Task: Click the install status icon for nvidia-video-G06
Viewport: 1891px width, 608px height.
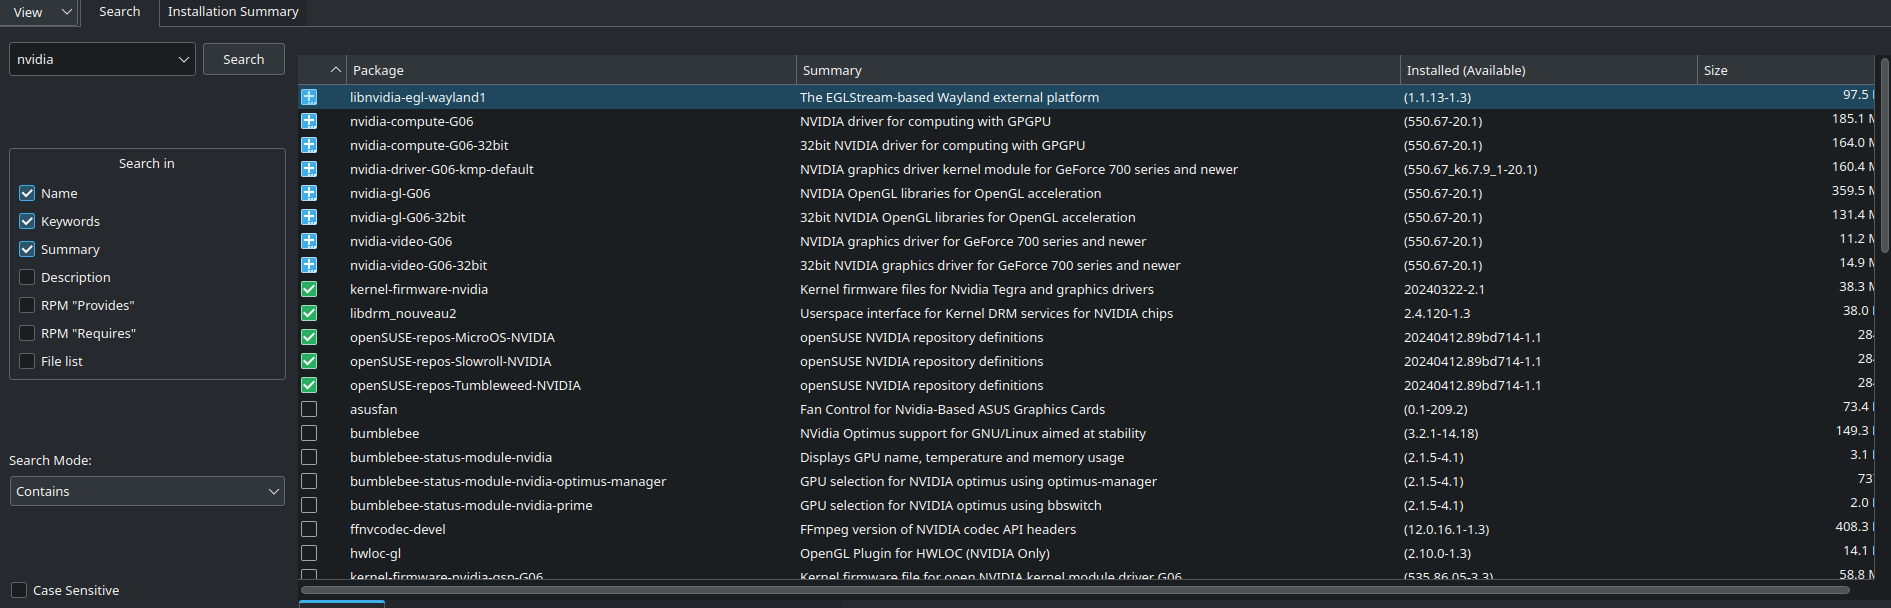Action: (309, 241)
